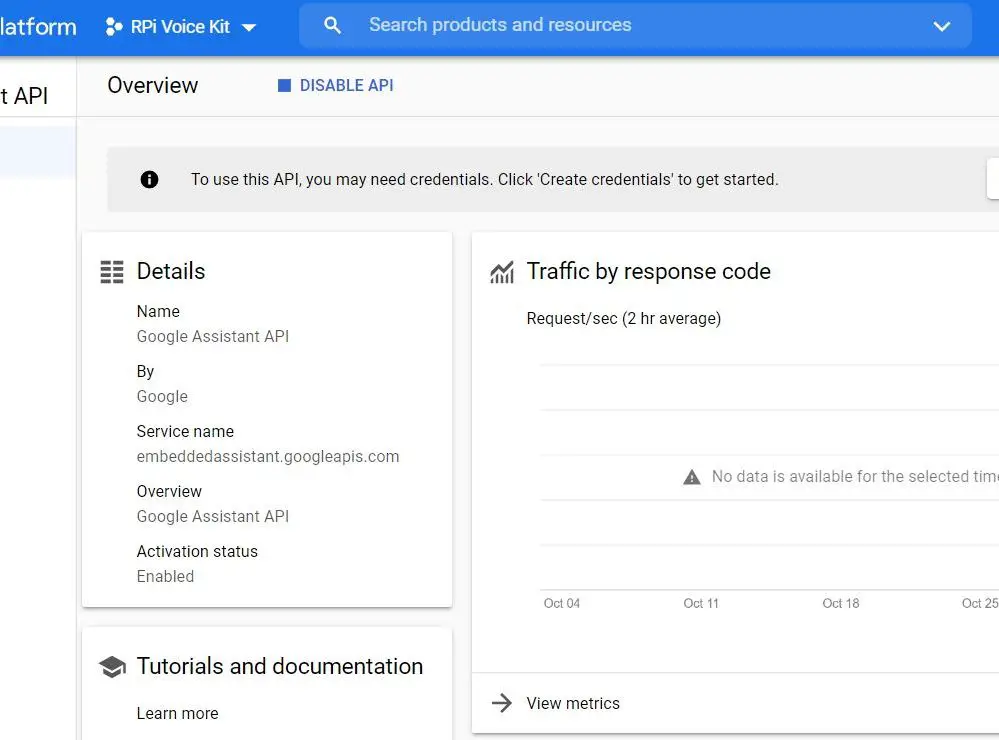Viewport: 999px width, 740px height.
Task: Expand the search bar chevron
Action: pos(941,26)
